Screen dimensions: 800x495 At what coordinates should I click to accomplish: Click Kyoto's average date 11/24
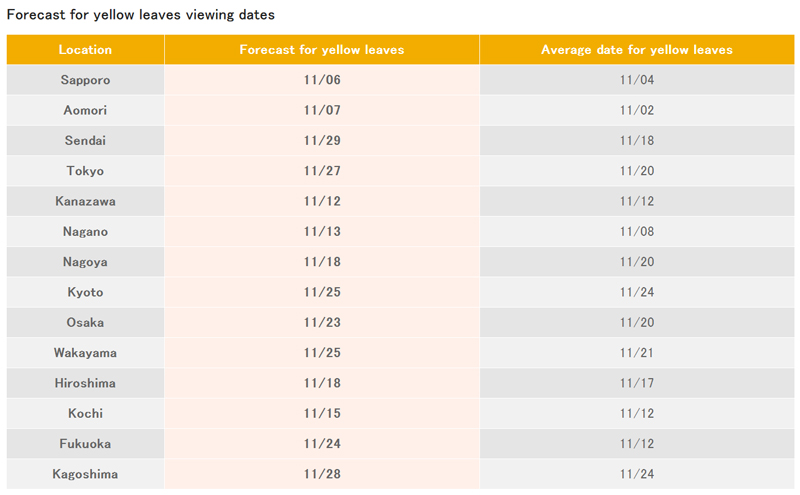pos(637,292)
